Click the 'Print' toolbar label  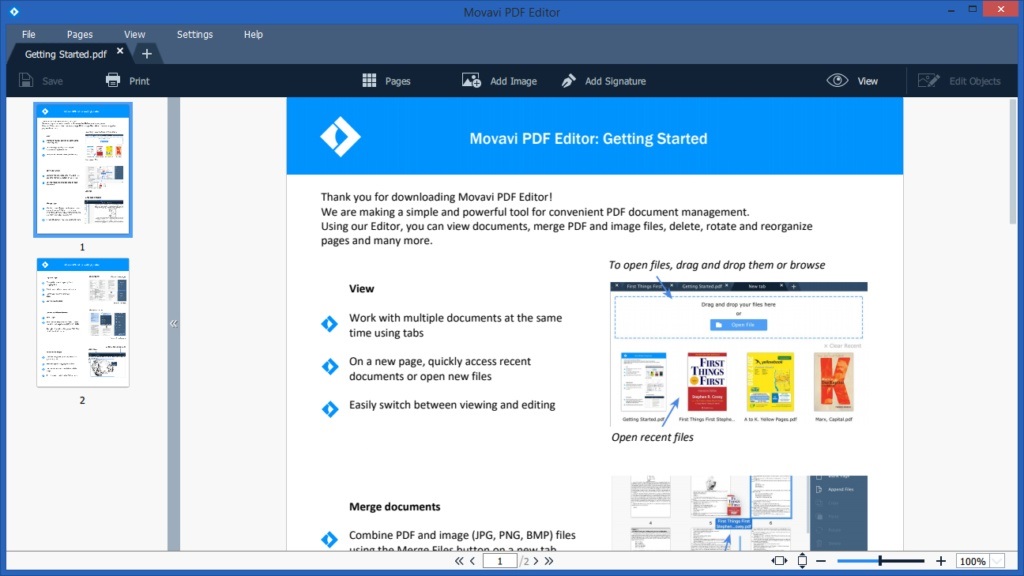click(139, 81)
